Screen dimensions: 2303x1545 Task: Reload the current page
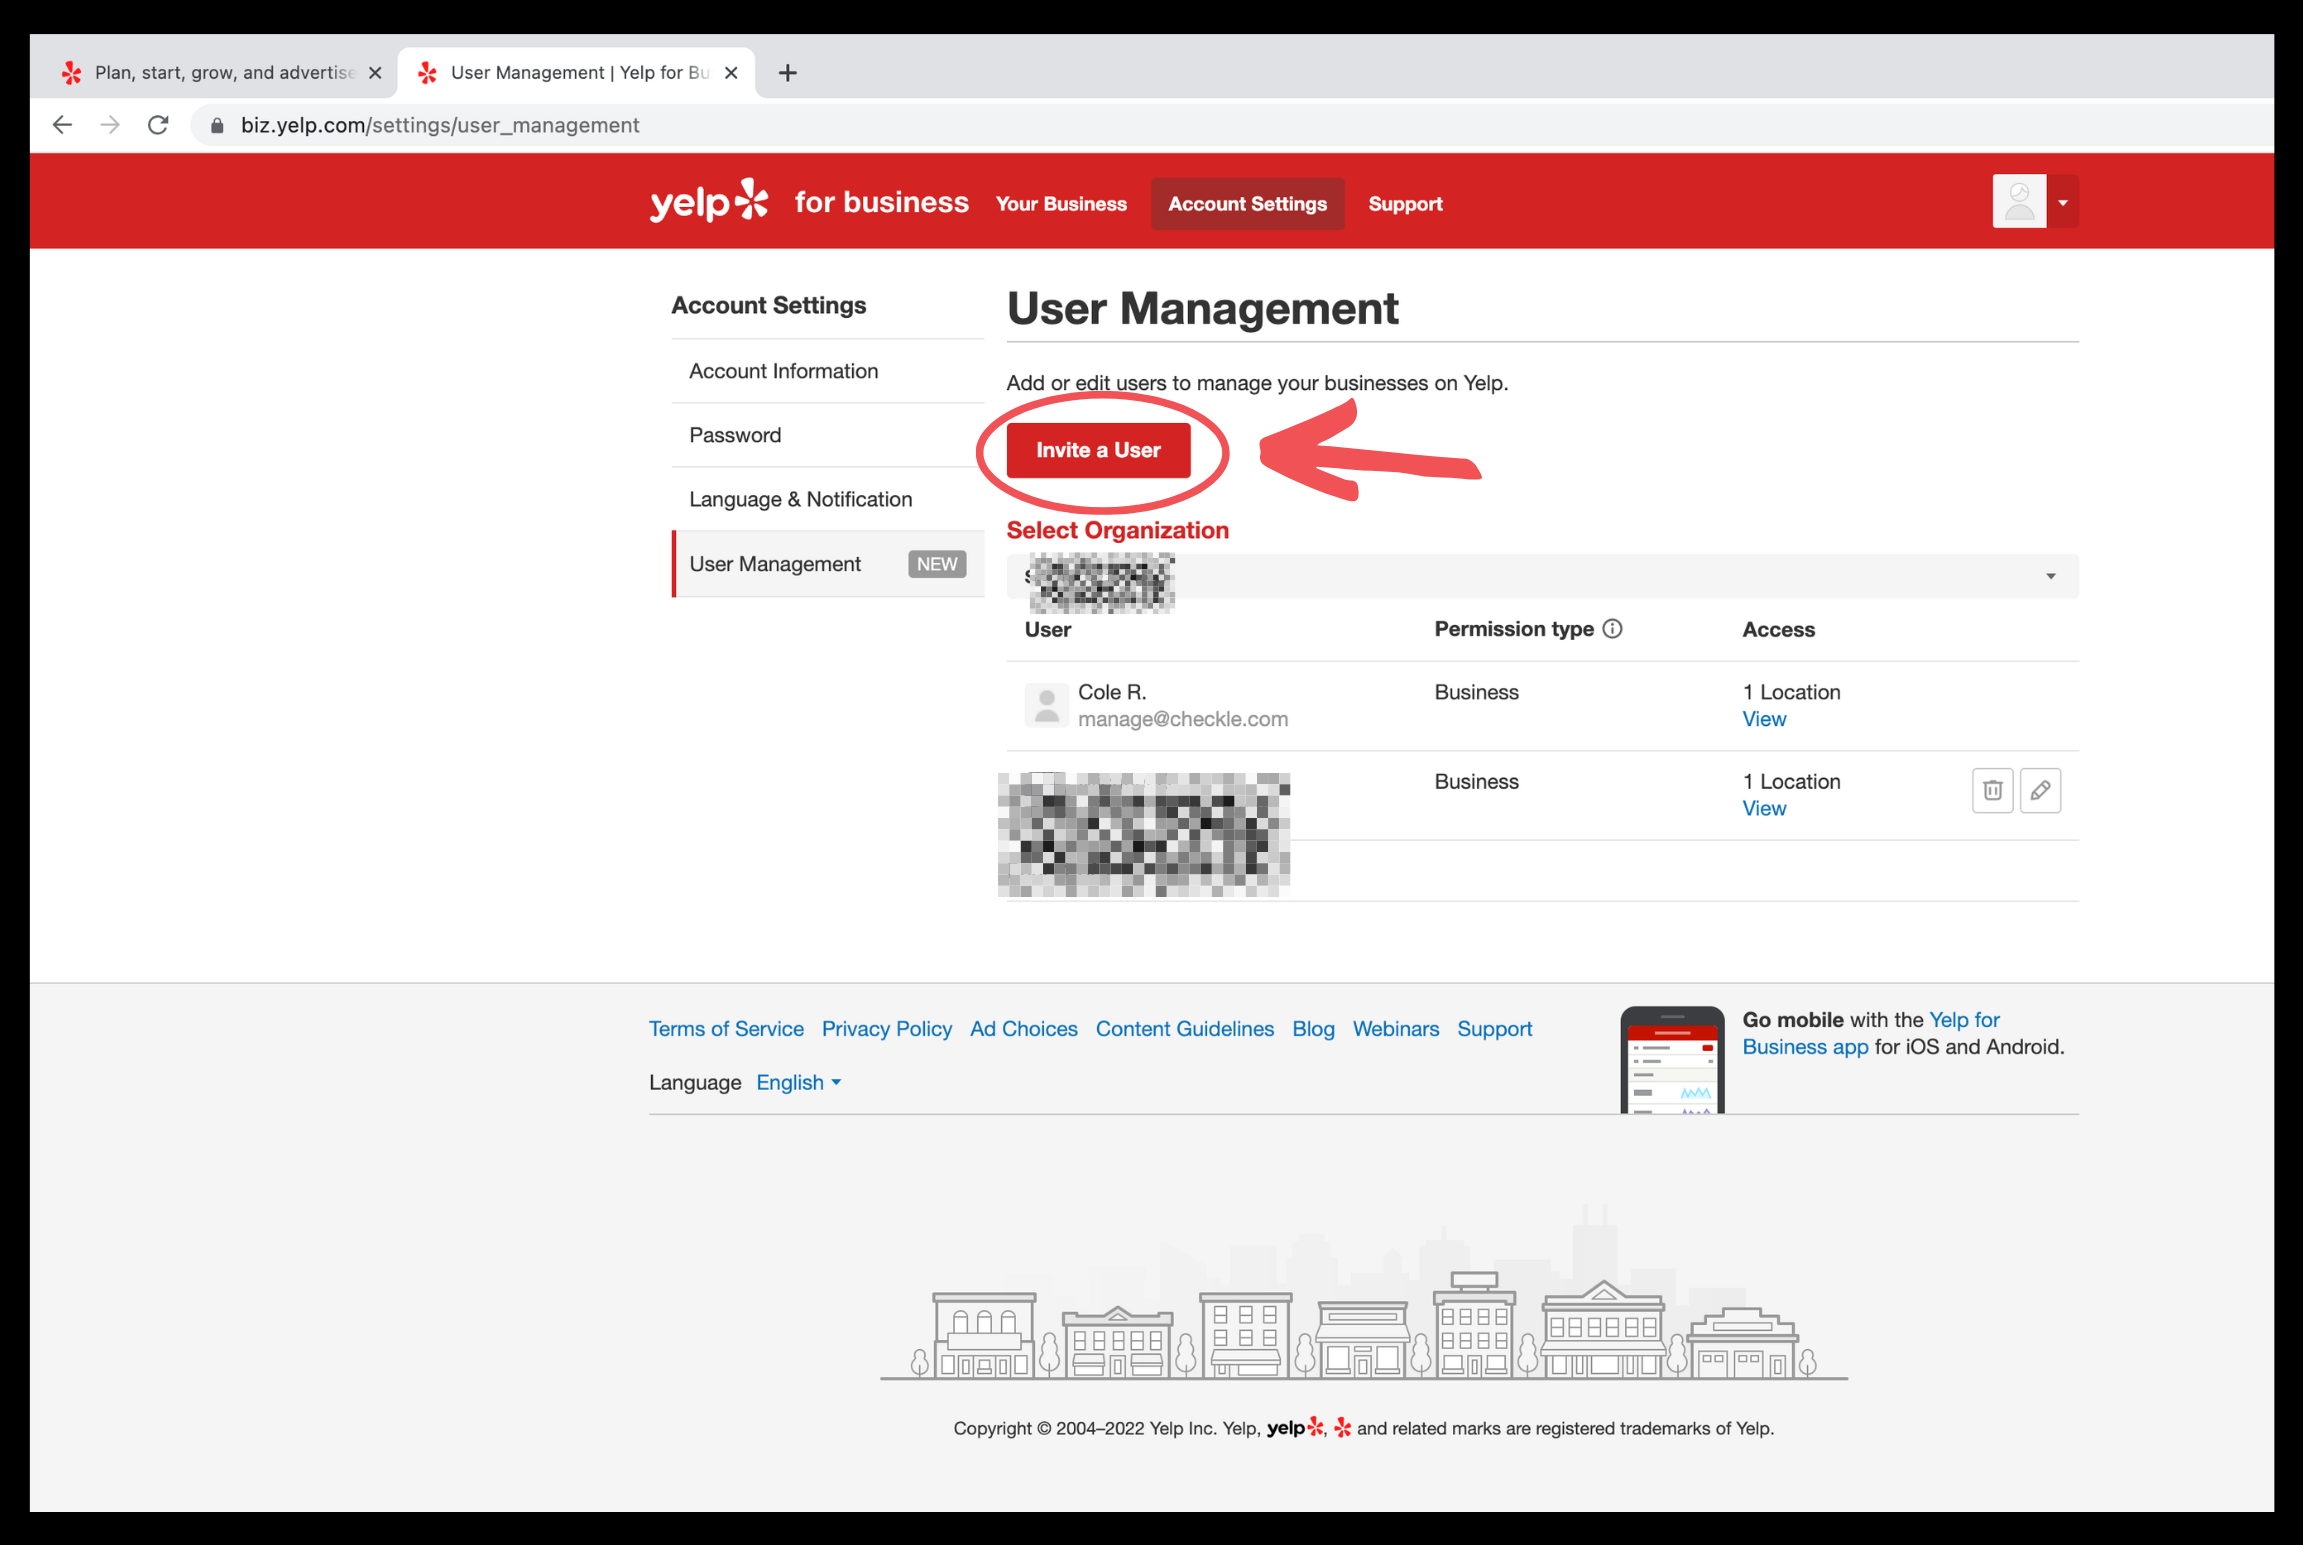158,125
